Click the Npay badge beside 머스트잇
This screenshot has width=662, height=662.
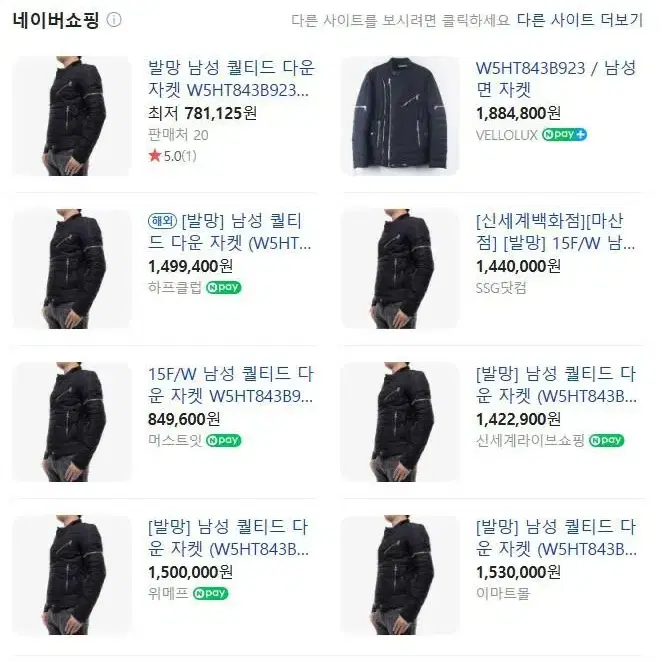tap(224, 440)
